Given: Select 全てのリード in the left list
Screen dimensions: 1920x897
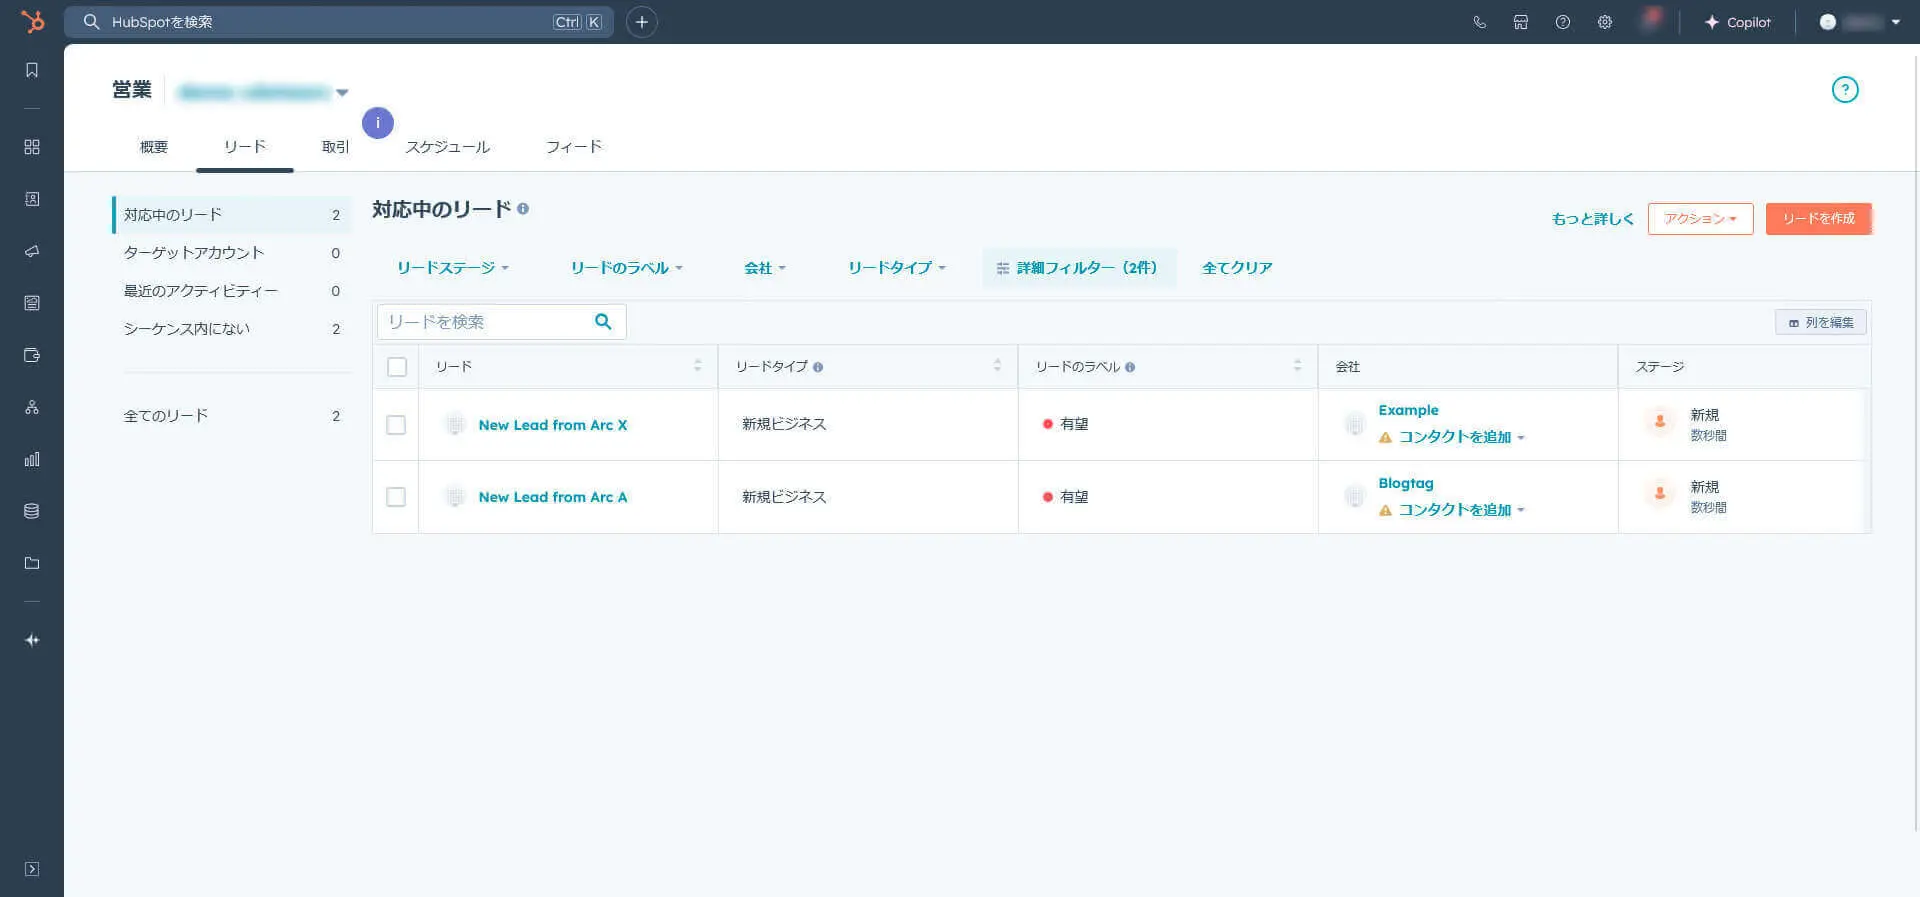Looking at the screenshot, I should 232,416.
